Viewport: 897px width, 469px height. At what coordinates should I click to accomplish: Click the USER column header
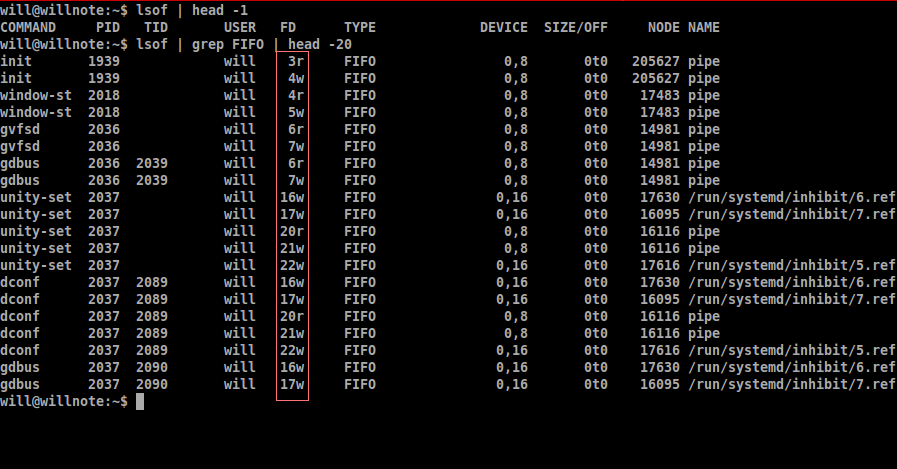240,27
